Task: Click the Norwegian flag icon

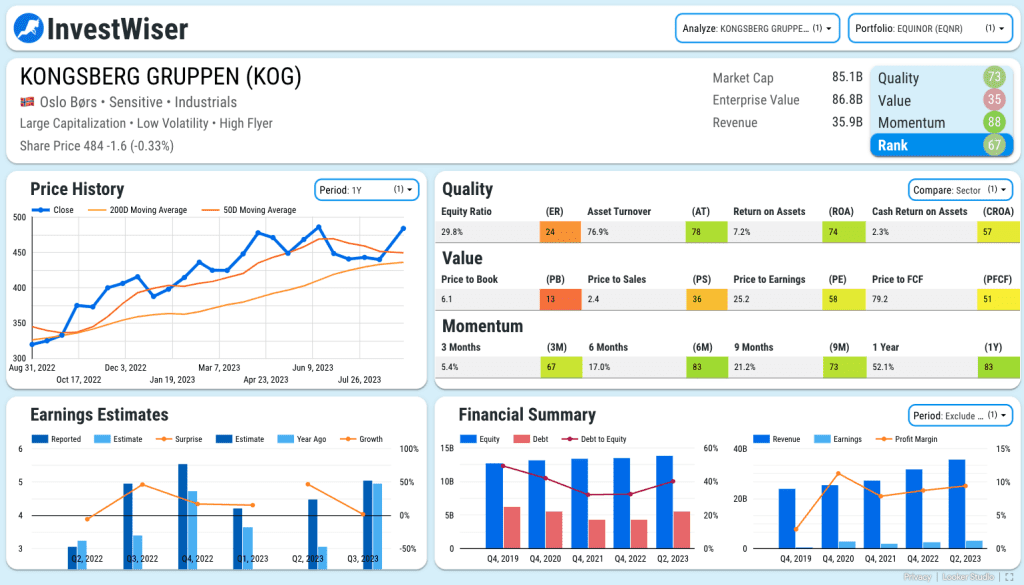Action: [27, 102]
